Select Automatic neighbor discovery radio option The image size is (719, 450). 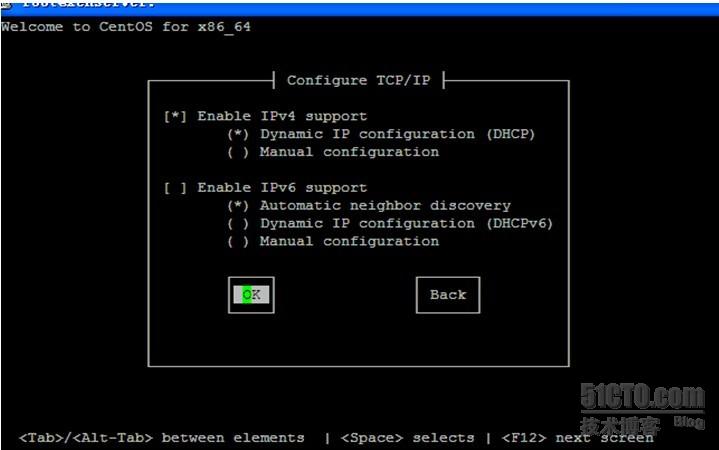(x=238, y=206)
